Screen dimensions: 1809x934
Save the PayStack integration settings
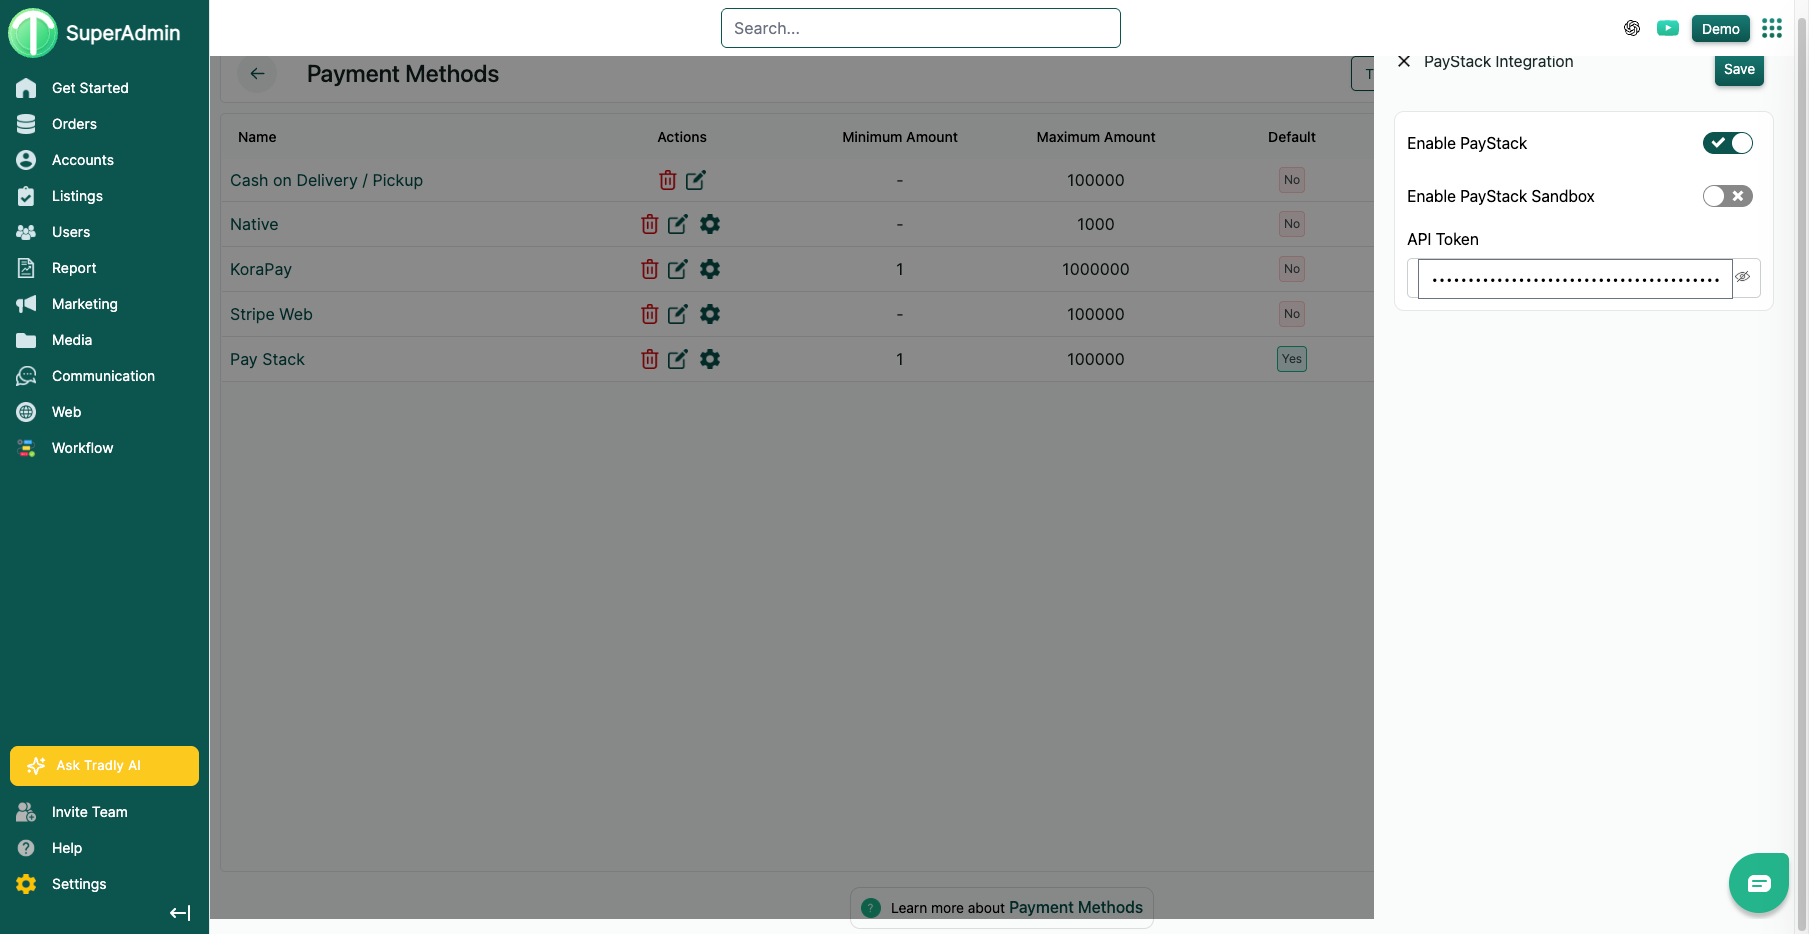1738,69
